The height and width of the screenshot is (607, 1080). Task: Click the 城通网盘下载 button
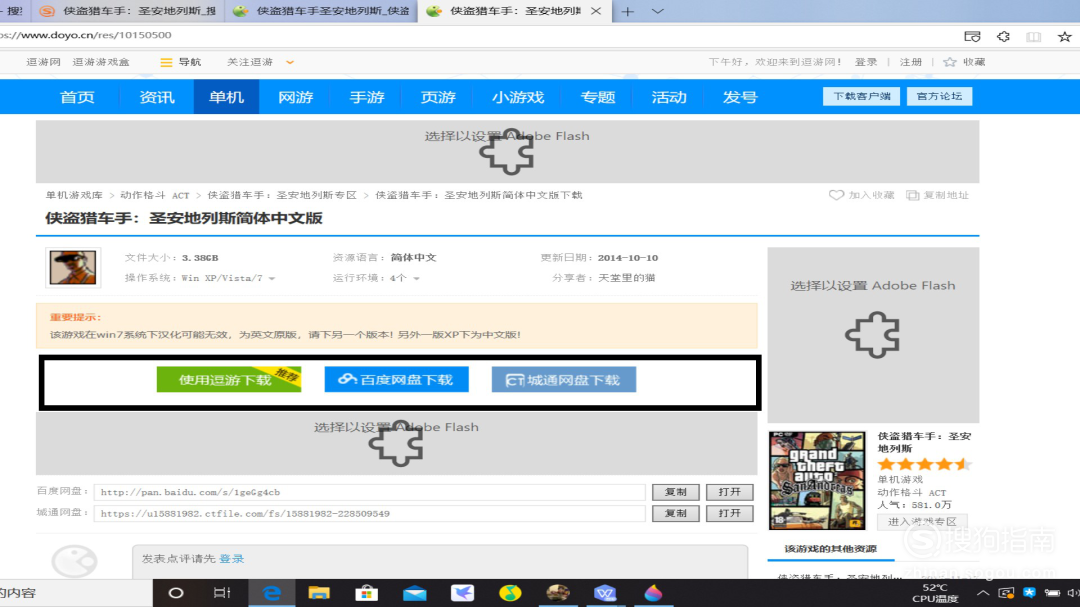563,379
